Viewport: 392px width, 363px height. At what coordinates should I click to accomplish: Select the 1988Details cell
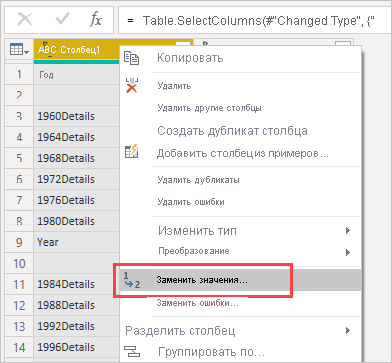[x=76, y=305]
